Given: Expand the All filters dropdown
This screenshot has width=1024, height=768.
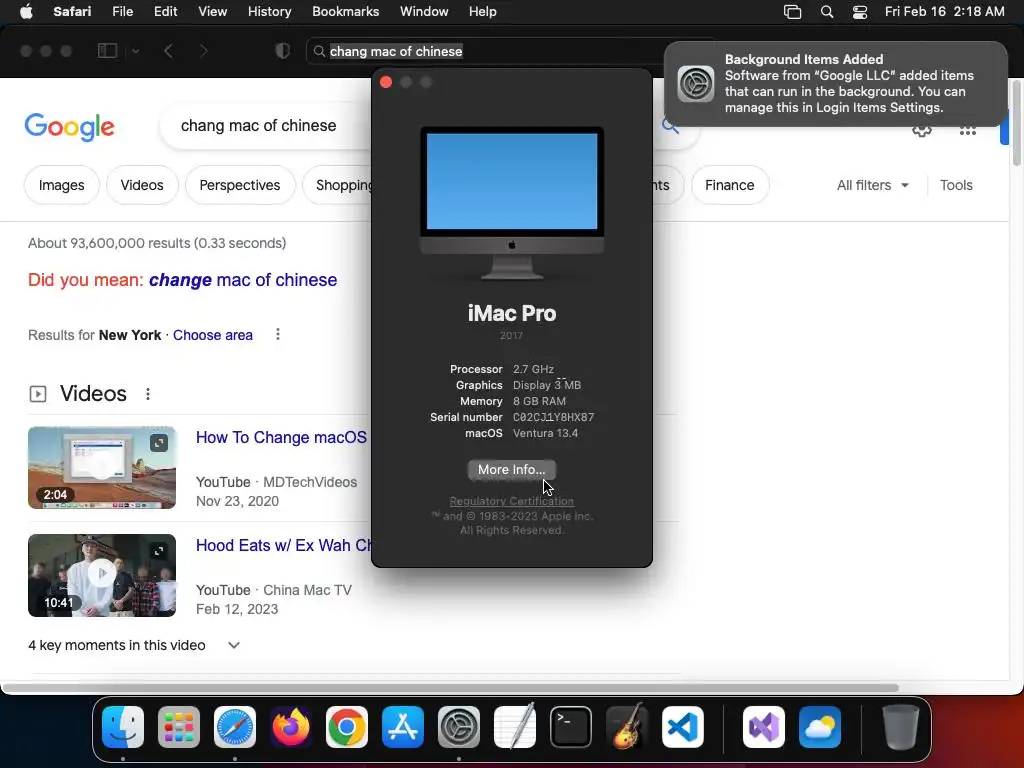Looking at the screenshot, I should [872, 185].
